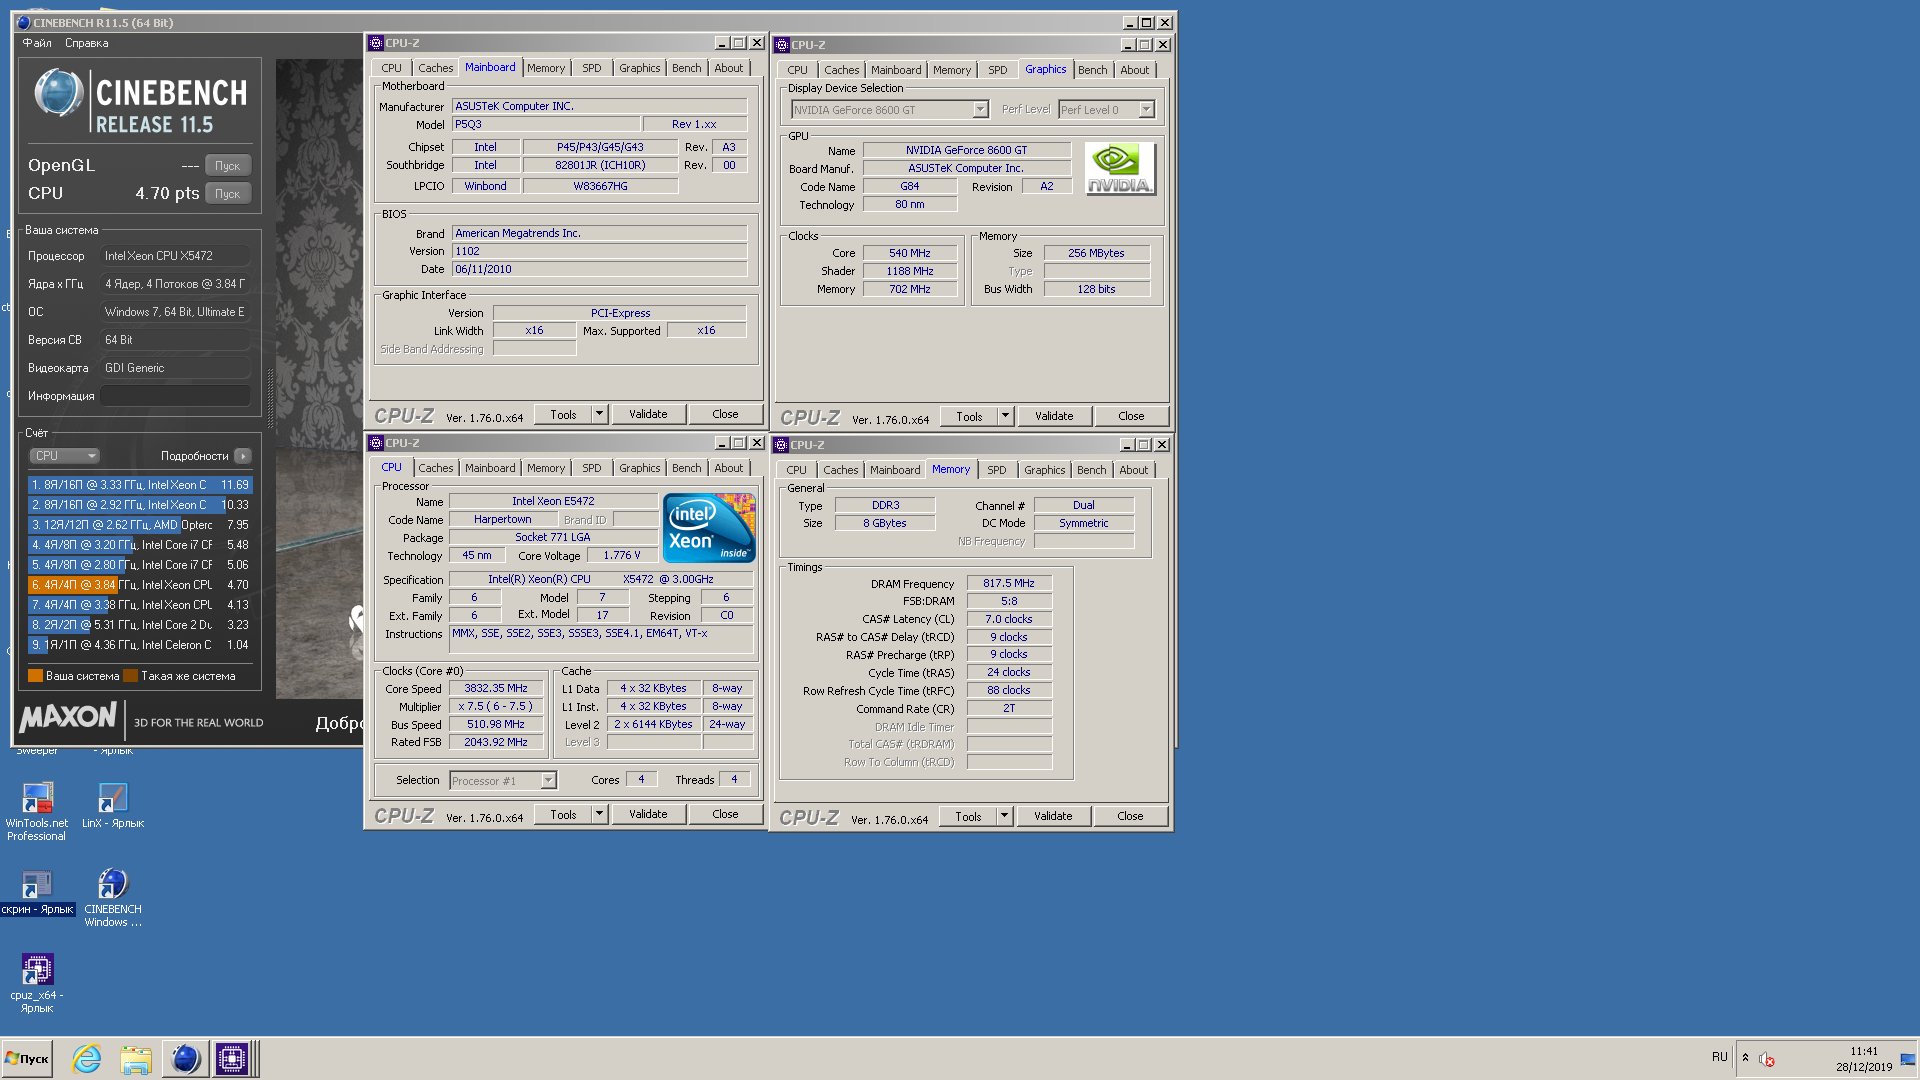This screenshot has width=1920, height=1080.
Task: Select highlighted ranking row with 4.70
Action: click(140, 585)
